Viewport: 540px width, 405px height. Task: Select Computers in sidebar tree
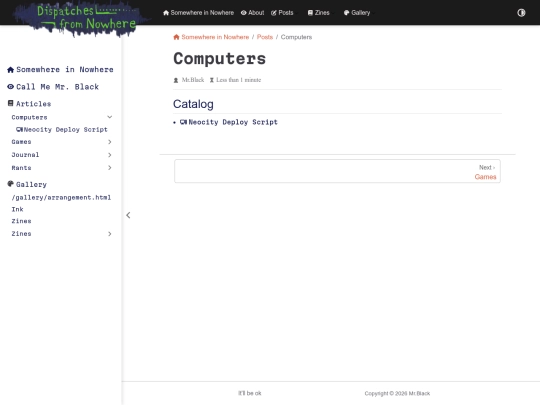pos(29,117)
